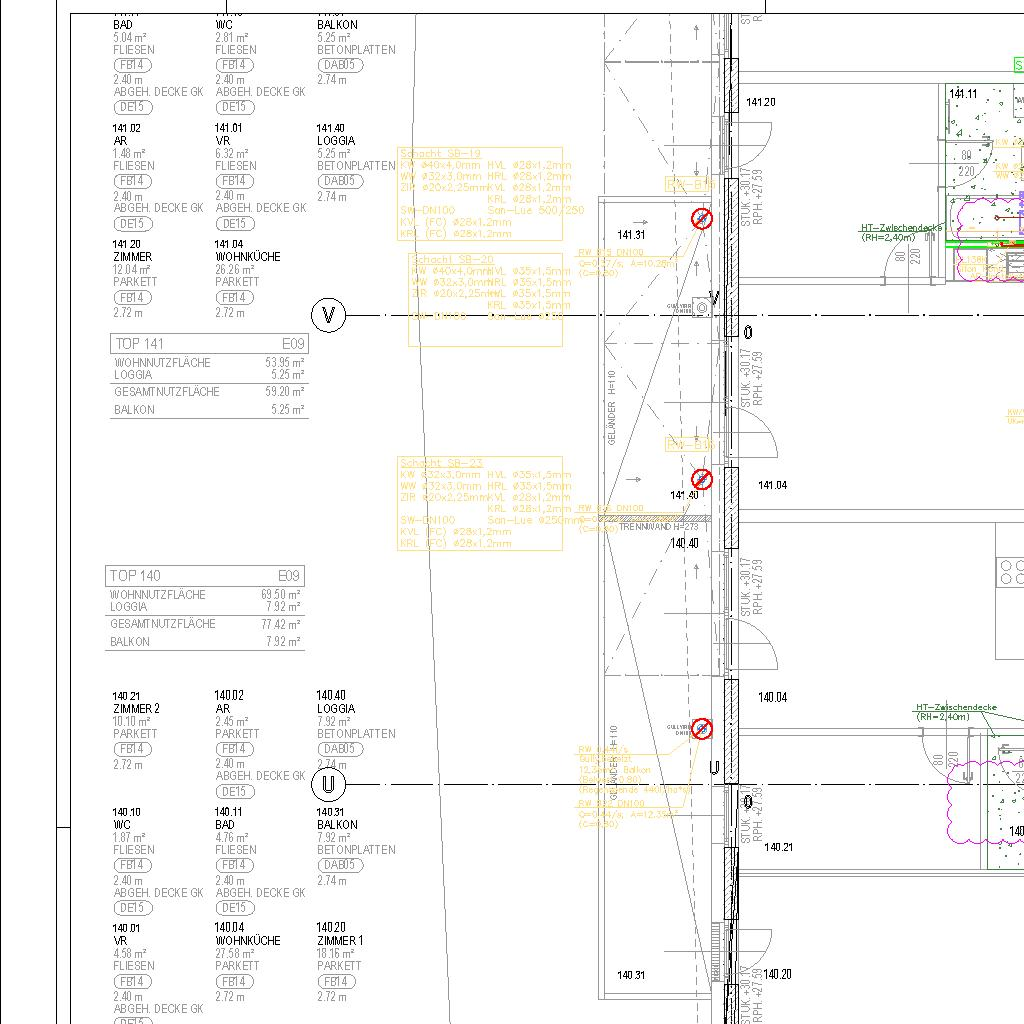This screenshot has height=1024, width=1024.
Task: Click room number 141.04 in the floor plan
Action: (x=772, y=485)
